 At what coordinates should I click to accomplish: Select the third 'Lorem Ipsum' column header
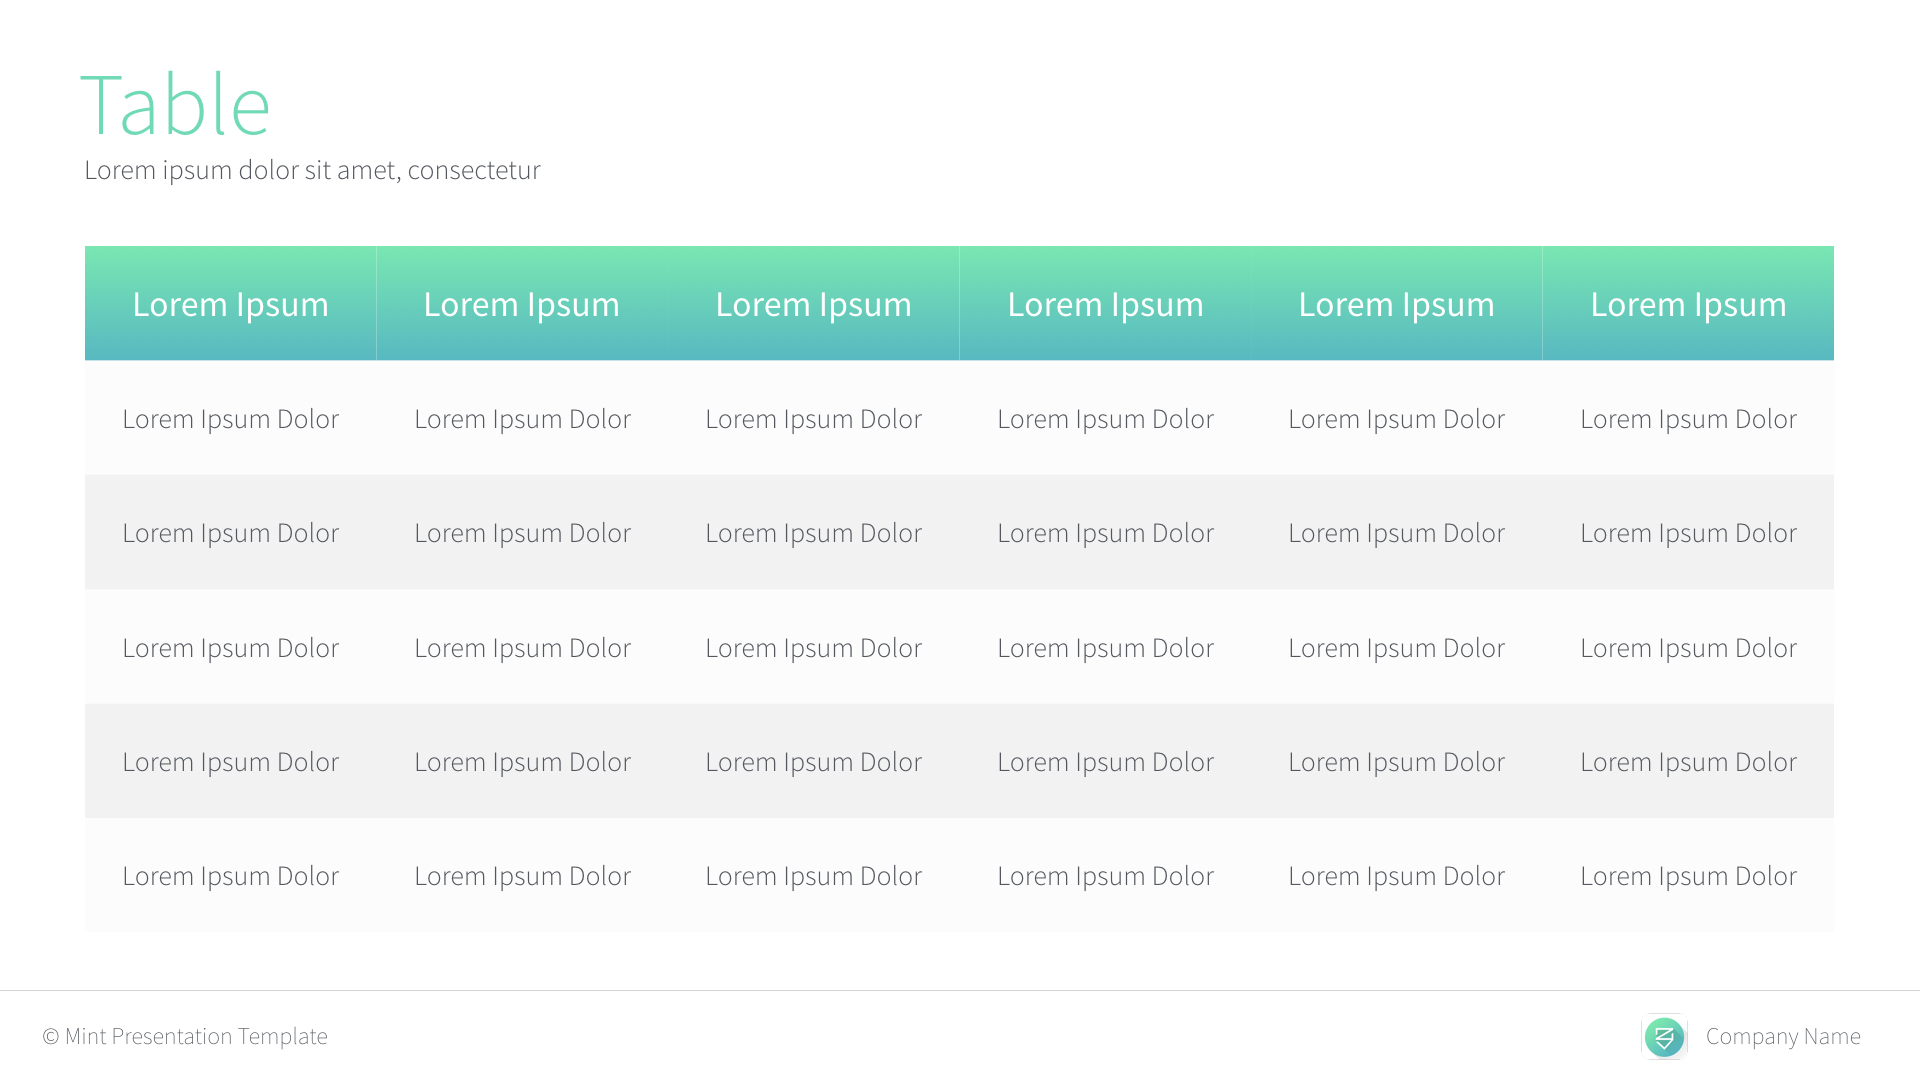(813, 303)
